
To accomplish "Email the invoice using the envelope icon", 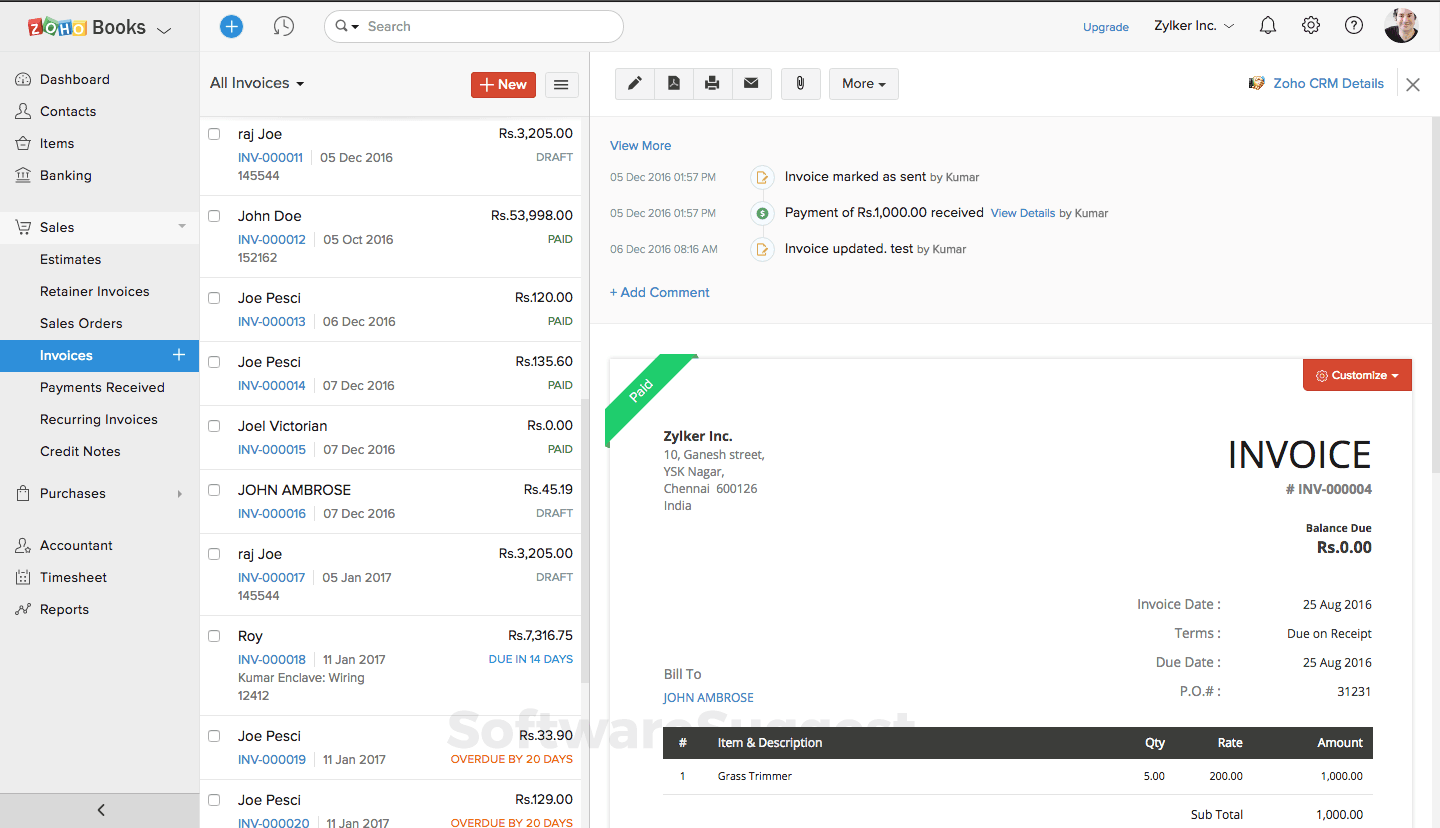I will 751,84.
